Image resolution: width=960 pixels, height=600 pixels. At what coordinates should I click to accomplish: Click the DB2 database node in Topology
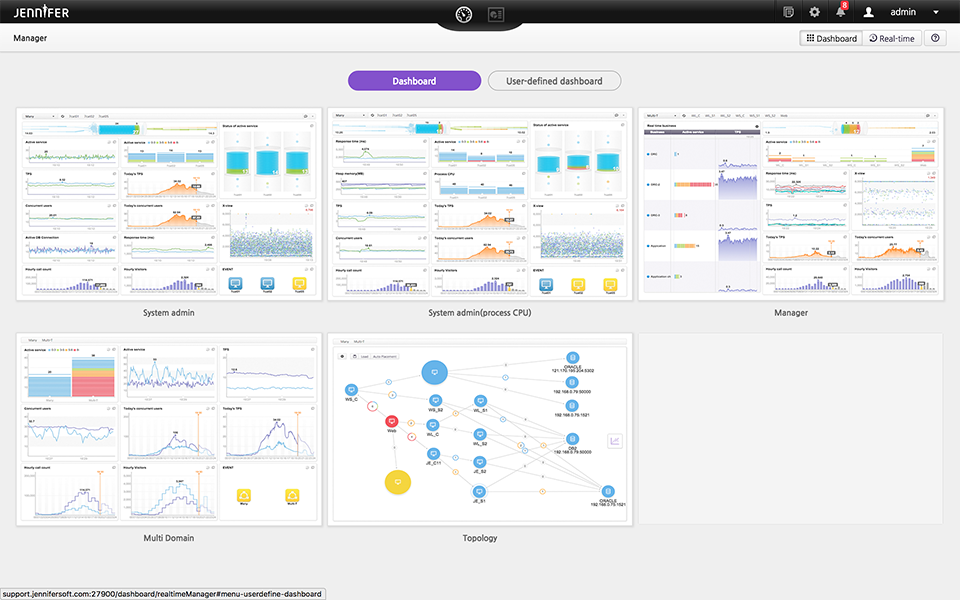[572, 438]
